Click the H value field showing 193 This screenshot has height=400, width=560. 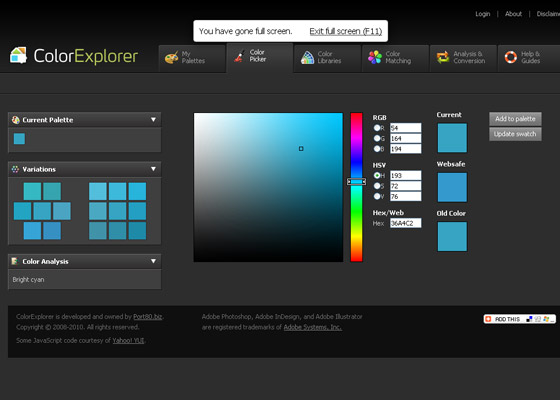coord(405,175)
